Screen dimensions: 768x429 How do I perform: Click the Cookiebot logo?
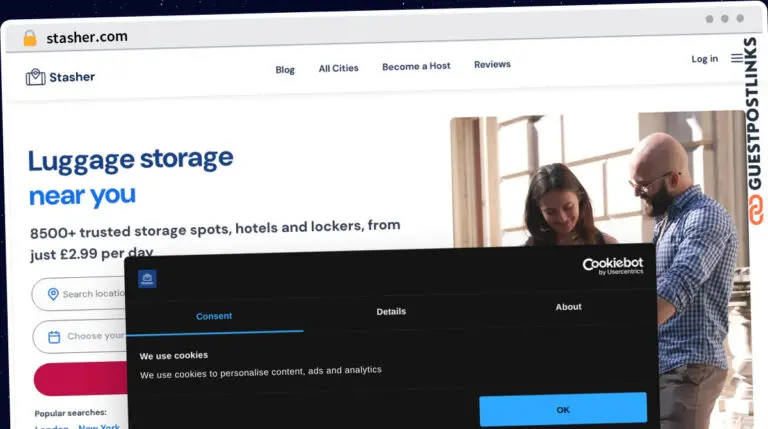click(612, 266)
